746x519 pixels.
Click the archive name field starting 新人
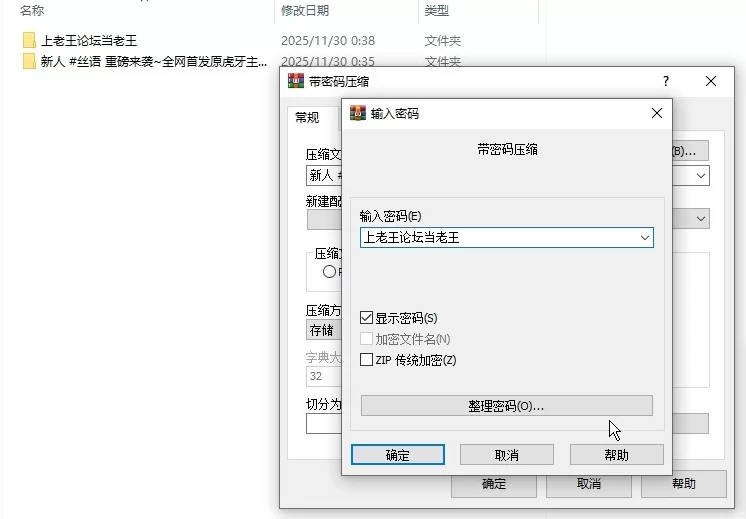324,176
